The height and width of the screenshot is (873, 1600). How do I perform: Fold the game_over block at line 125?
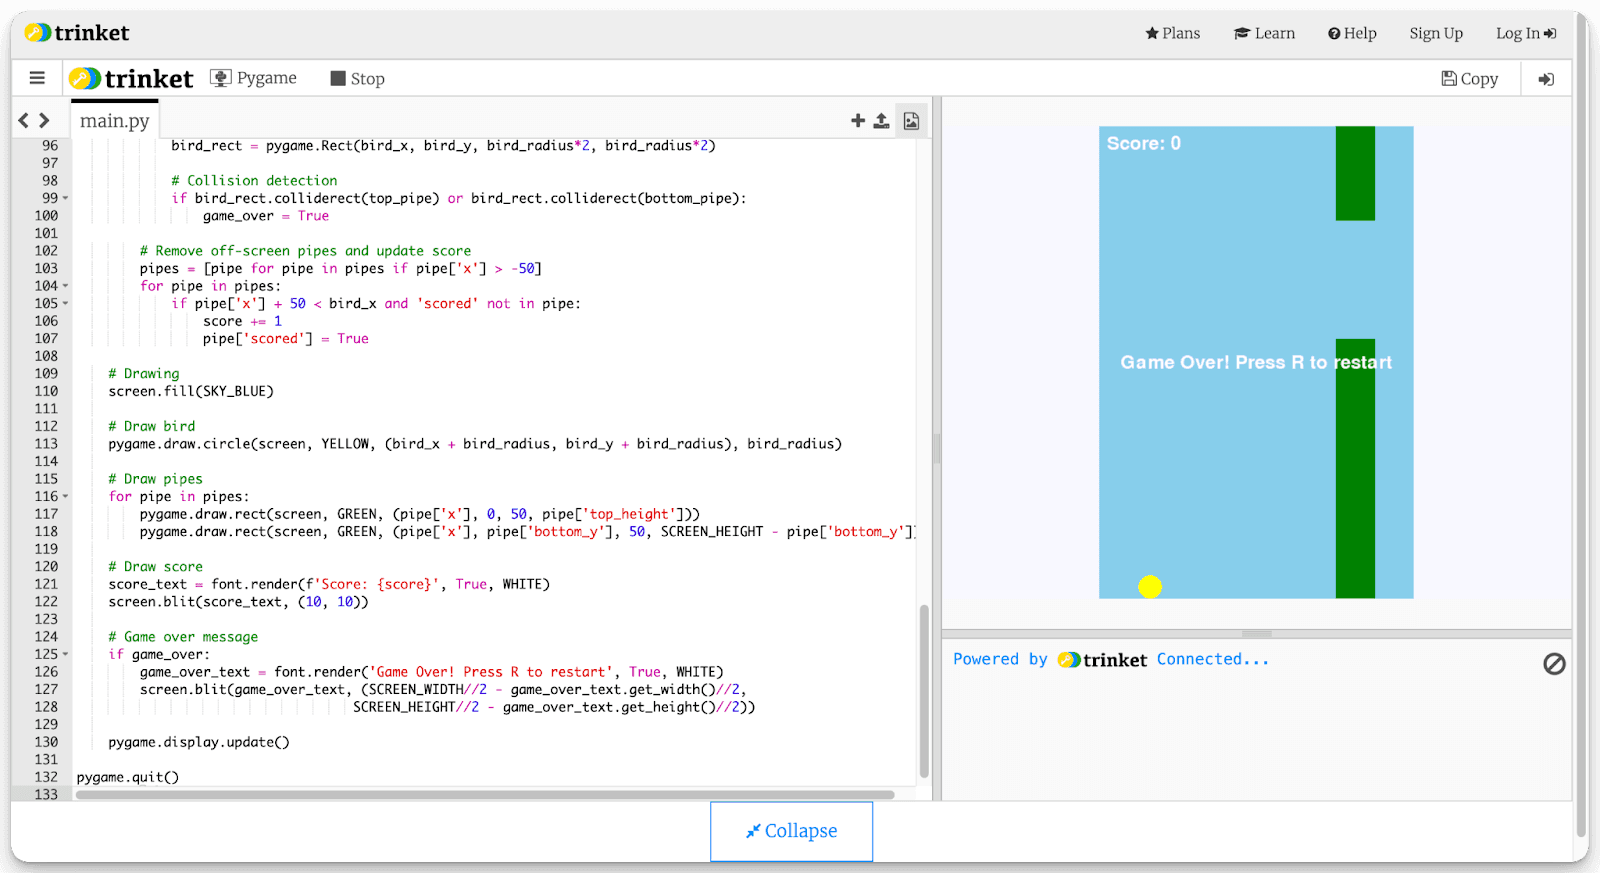tap(66, 655)
